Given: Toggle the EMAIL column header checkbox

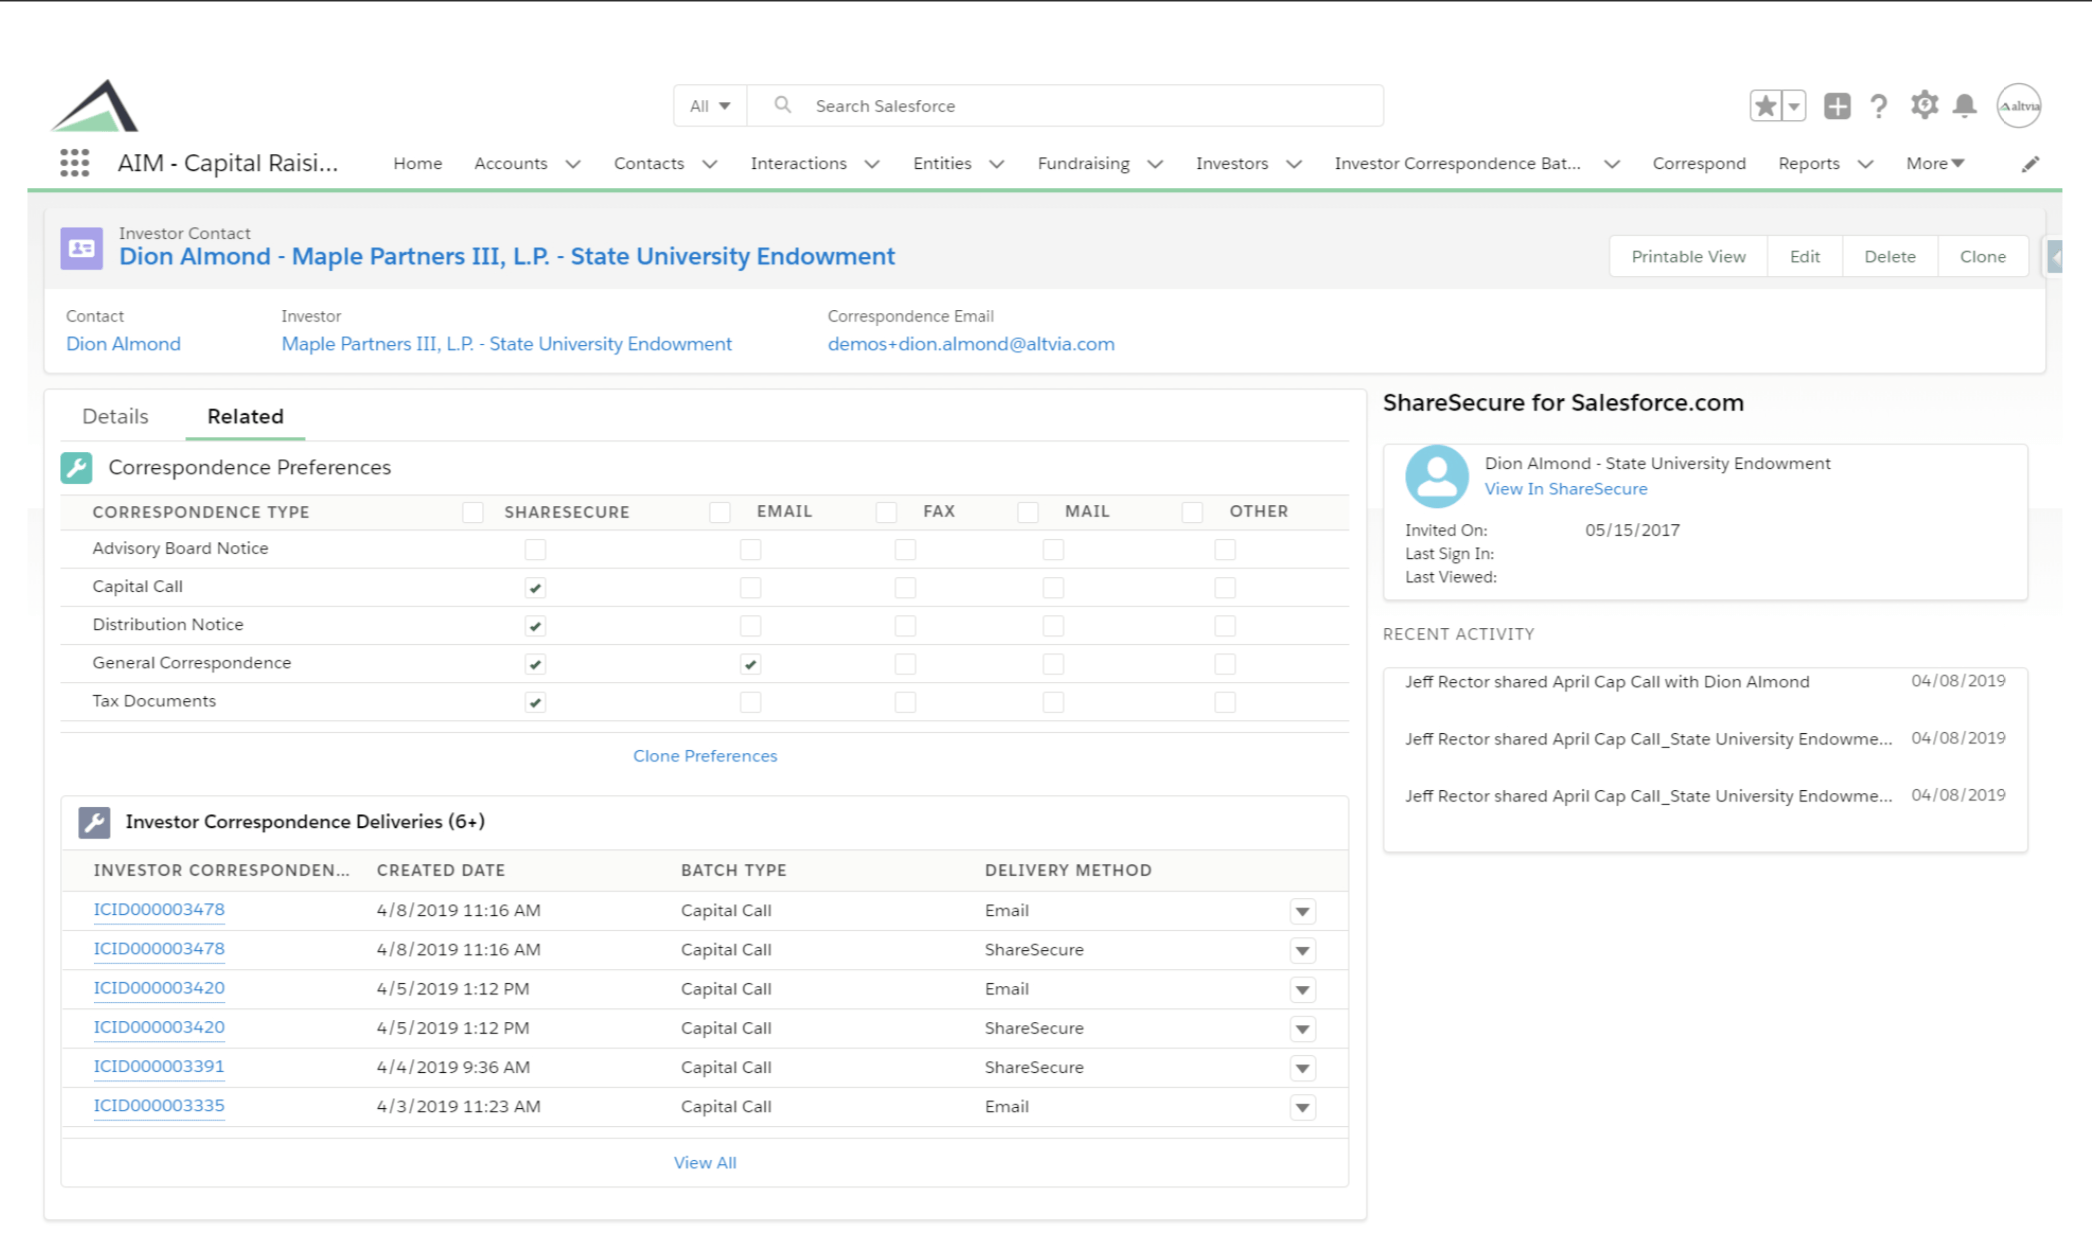Looking at the screenshot, I should click(719, 512).
